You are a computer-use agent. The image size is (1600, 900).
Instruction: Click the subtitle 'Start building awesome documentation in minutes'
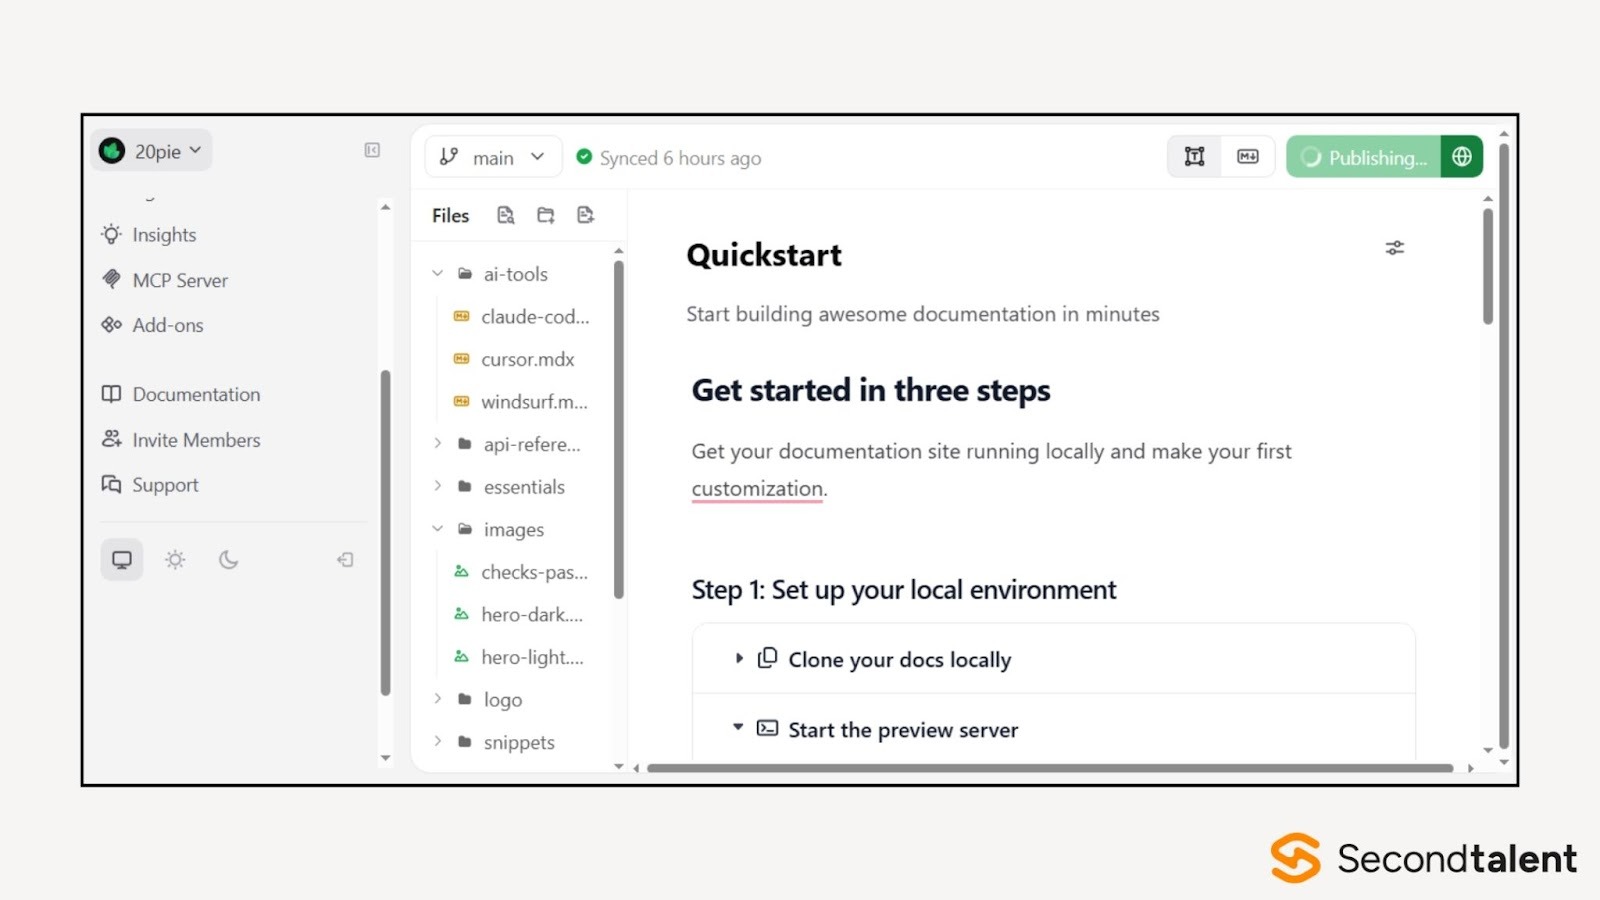point(923,314)
